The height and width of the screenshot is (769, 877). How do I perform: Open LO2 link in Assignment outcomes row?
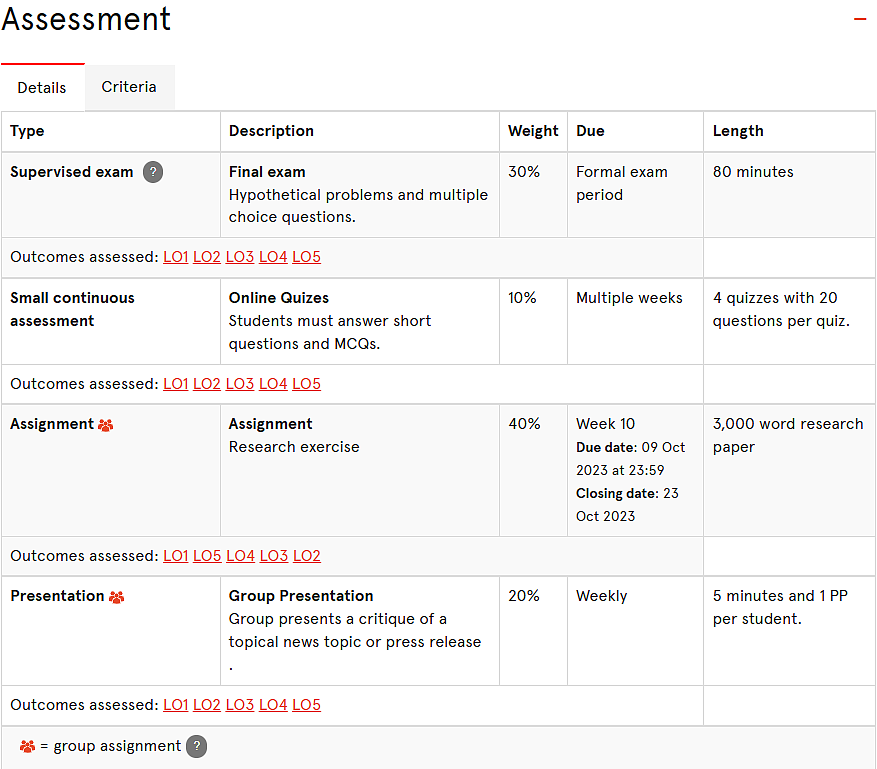point(307,555)
